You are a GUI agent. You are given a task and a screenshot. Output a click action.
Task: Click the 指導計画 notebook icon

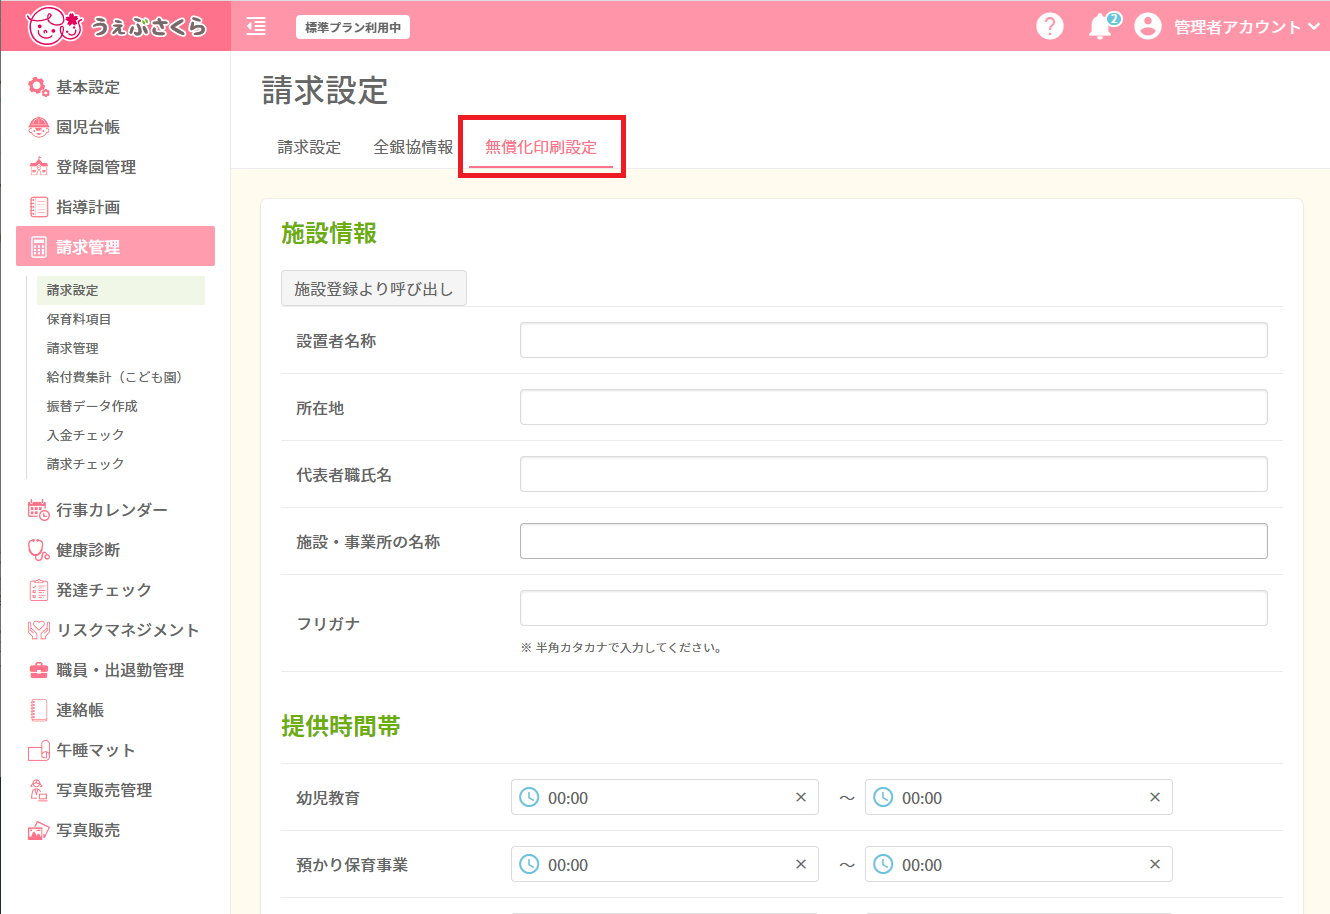click(x=38, y=207)
